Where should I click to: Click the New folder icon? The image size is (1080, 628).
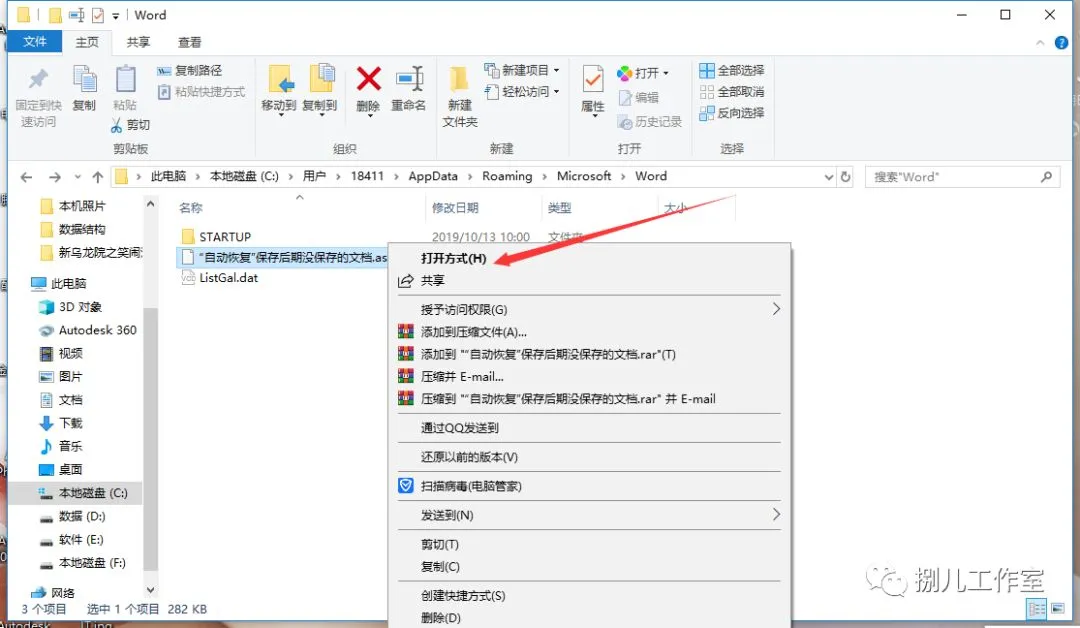(459, 80)
